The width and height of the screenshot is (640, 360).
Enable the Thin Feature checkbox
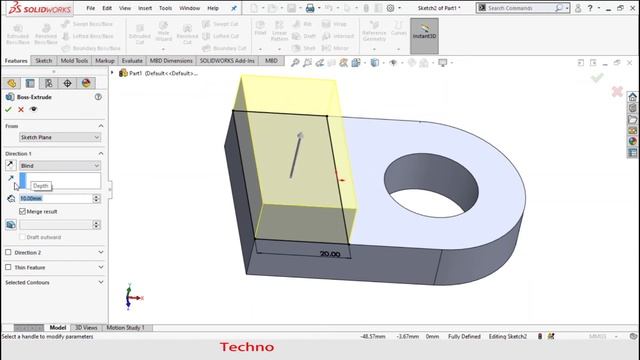[x=8, y=267]
